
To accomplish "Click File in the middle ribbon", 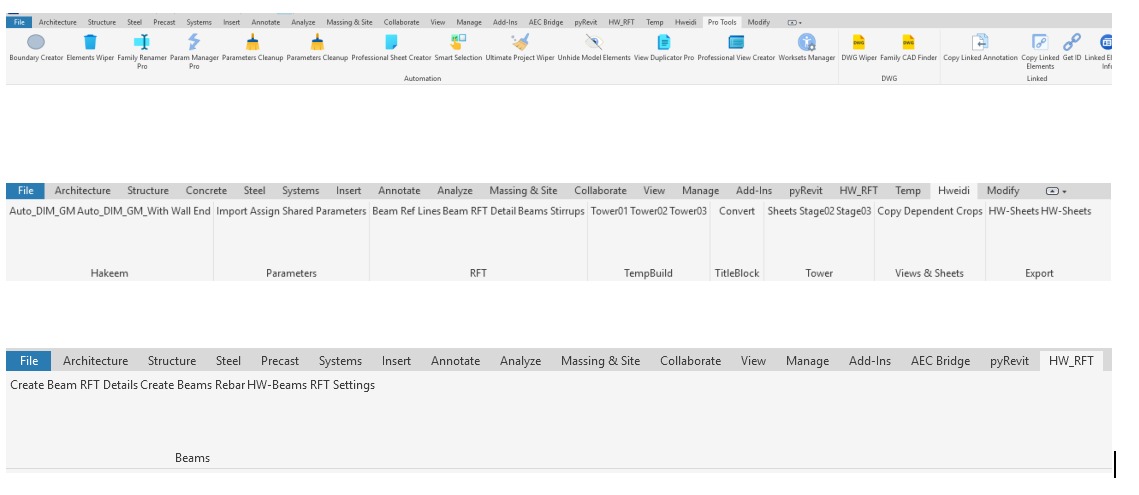I will click(25, 190).
